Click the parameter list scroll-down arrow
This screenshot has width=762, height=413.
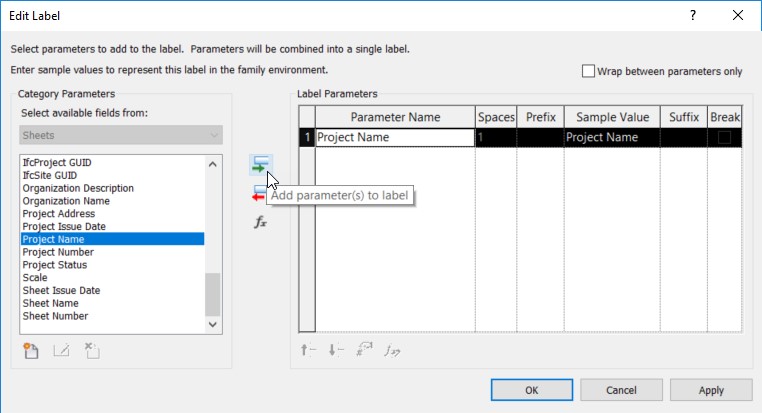coord(212,324)
